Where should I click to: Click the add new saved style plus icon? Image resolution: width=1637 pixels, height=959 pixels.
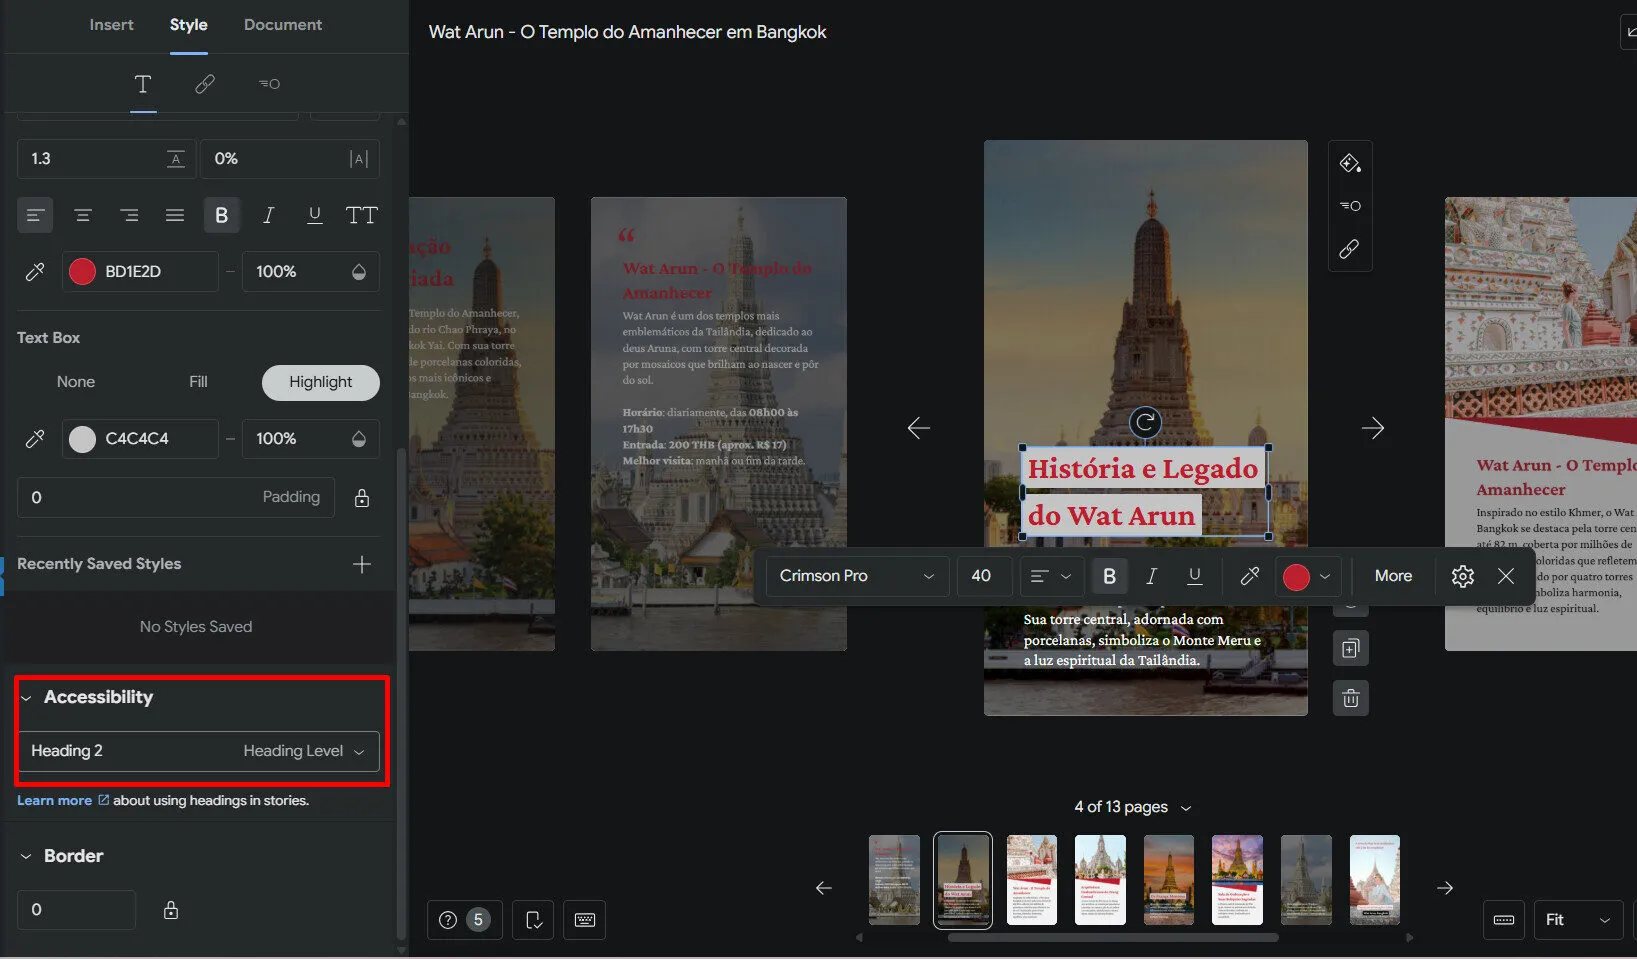coord(362,564)
